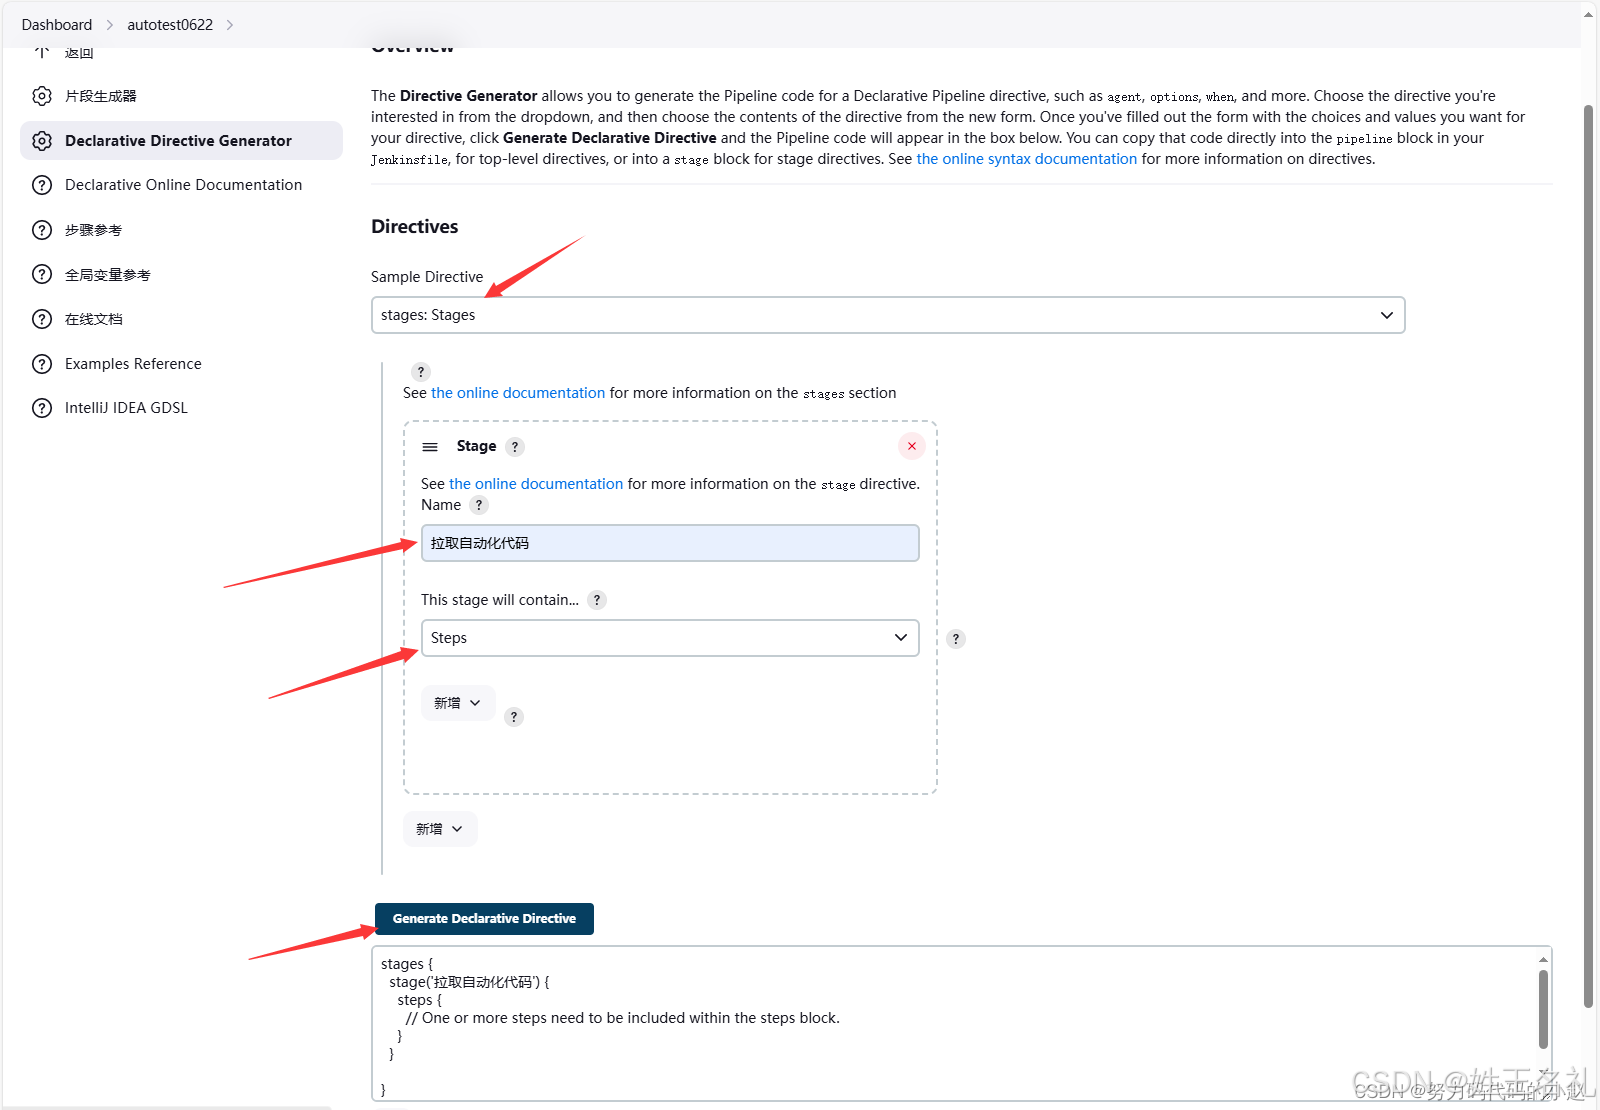The image size is (1600, 1110).
Task: Click help icon above stages documentation text
Action: pyautogui.click(x=421, y=372)
